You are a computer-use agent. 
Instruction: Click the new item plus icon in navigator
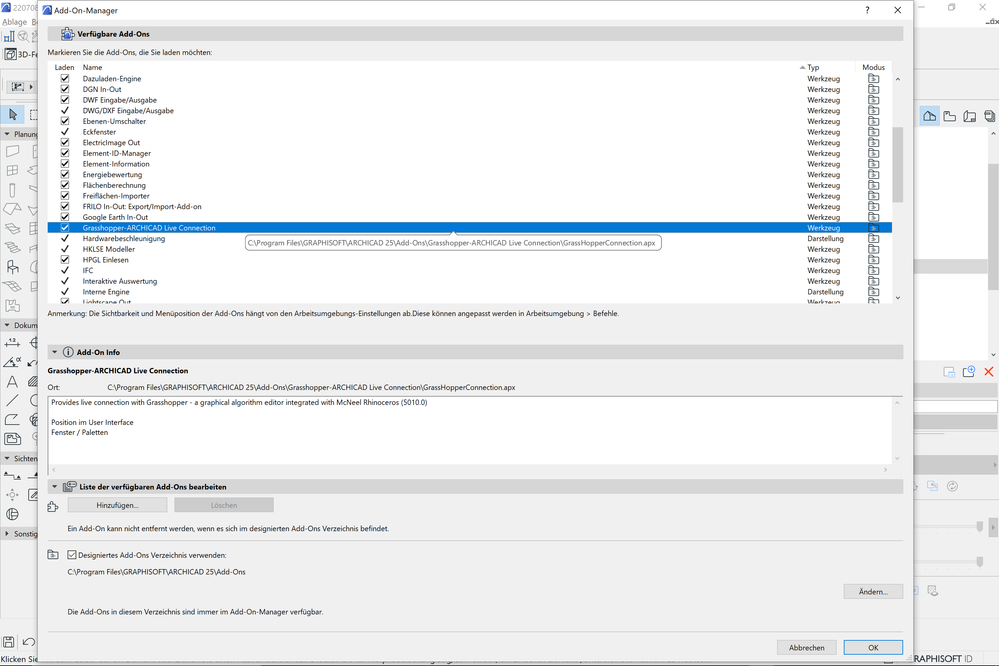click(x=969, y=372)
